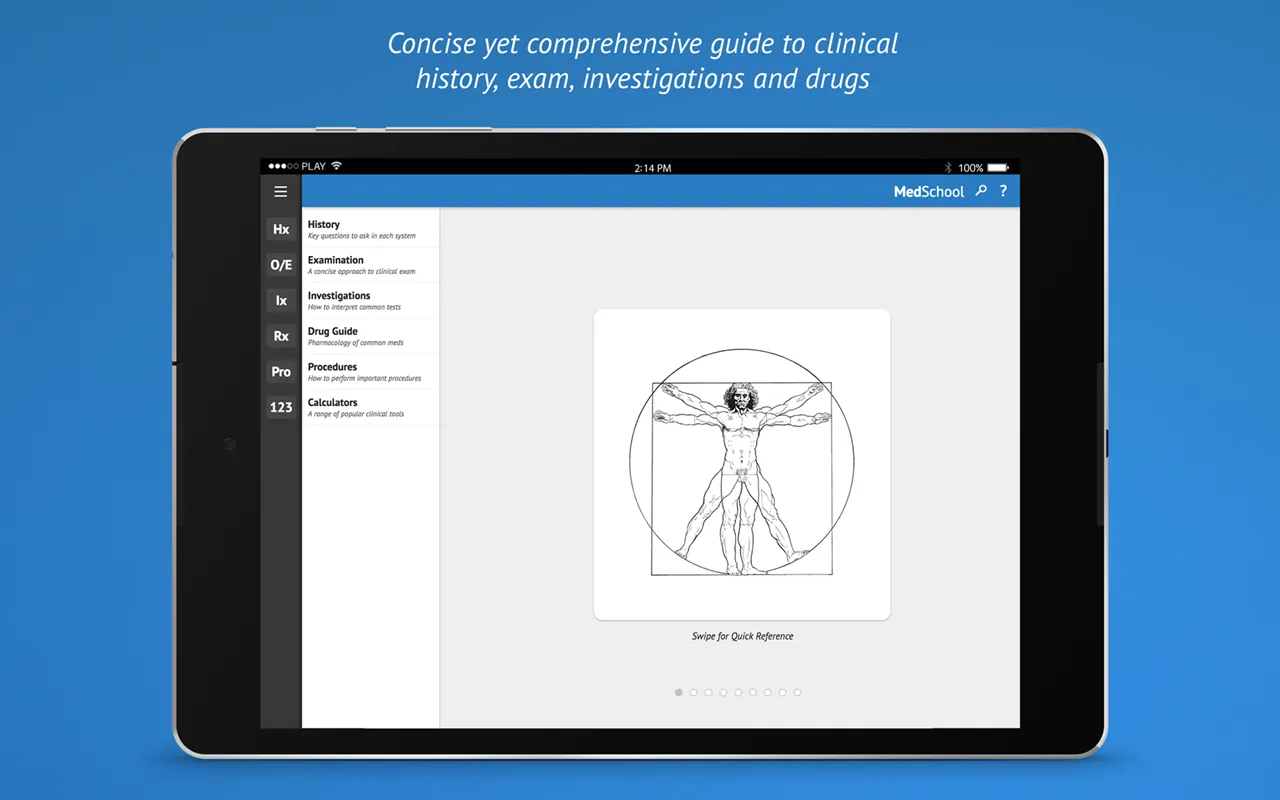Open the Investigations menu entry
The image size is (1280, 800).
[371, 301]
